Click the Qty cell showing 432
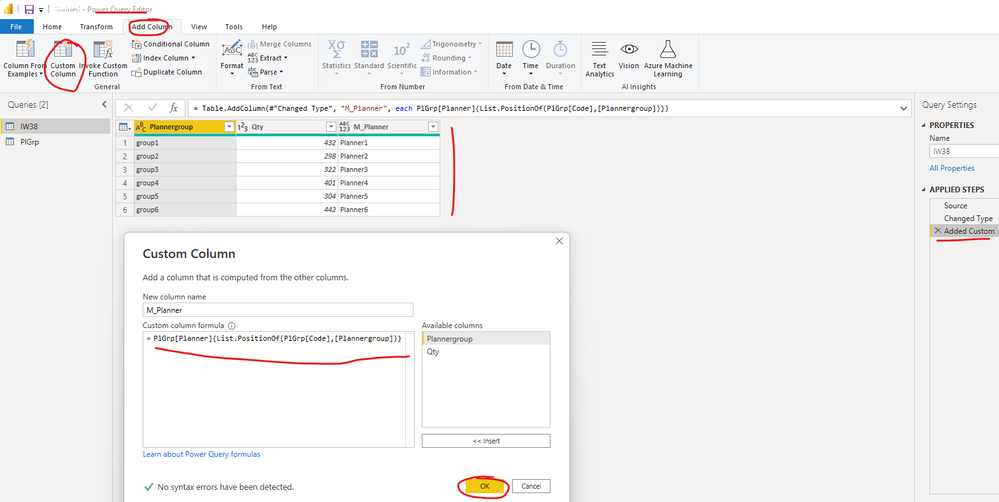Viewport: 999px width, 502px height. (x=287, y=143)
